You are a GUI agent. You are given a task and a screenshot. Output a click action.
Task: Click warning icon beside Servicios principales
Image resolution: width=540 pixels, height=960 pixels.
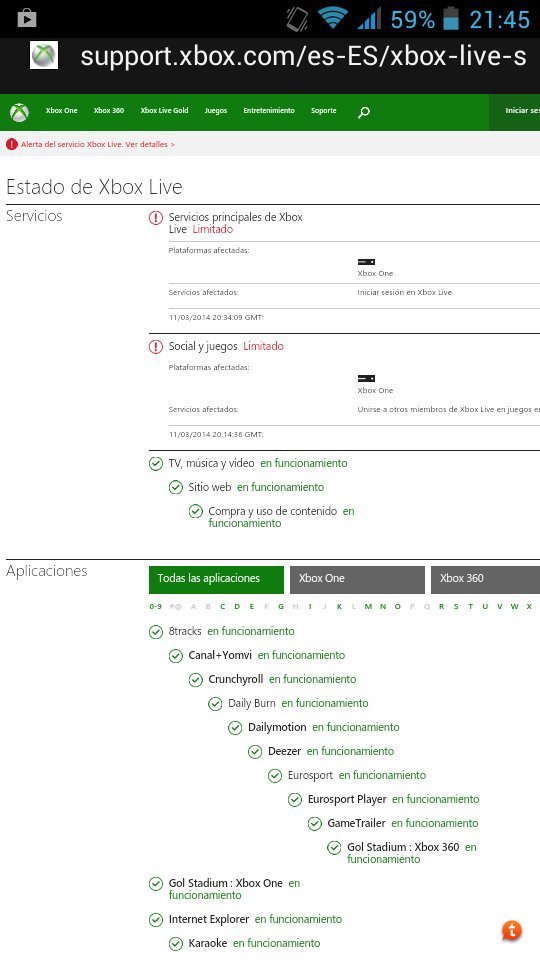(x=156, y=217)
